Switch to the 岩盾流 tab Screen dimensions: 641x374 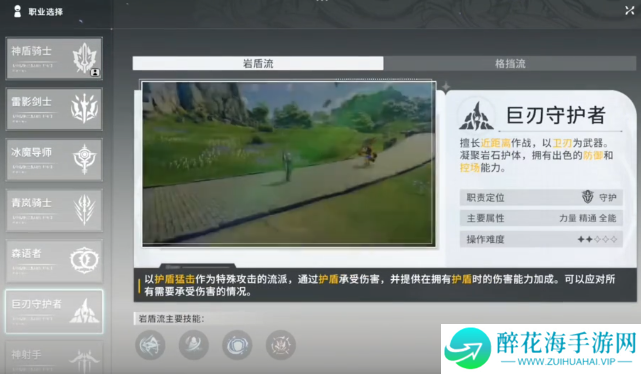pyautogui.click(x=258, y=63)
